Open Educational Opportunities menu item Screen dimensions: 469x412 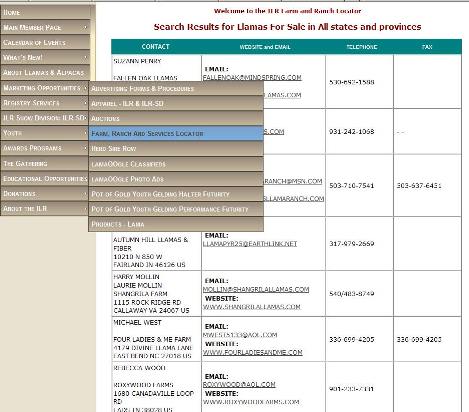(45, 179)
